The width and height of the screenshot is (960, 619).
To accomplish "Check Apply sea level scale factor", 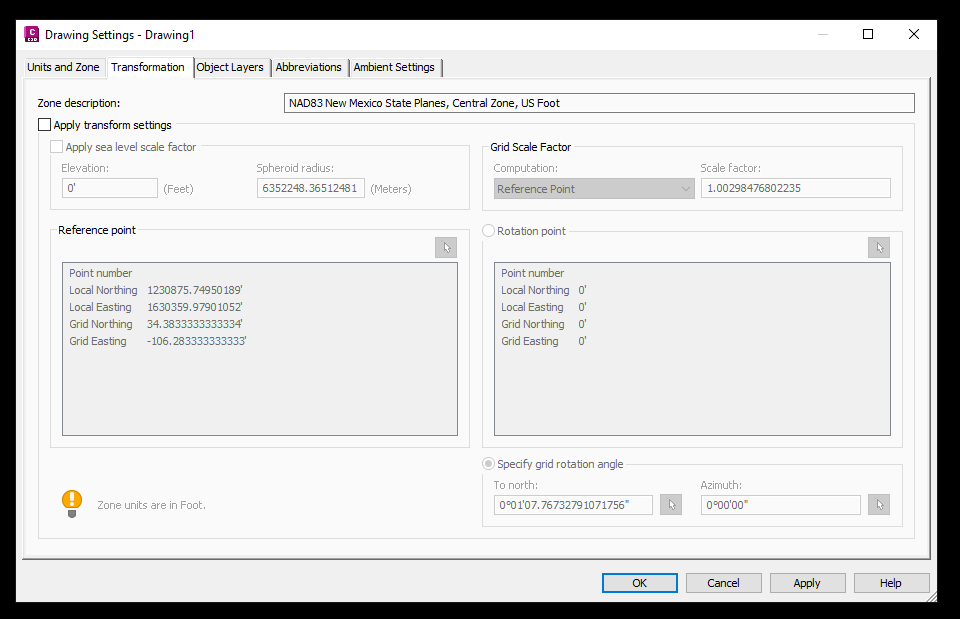I will (x=57, y=146).
